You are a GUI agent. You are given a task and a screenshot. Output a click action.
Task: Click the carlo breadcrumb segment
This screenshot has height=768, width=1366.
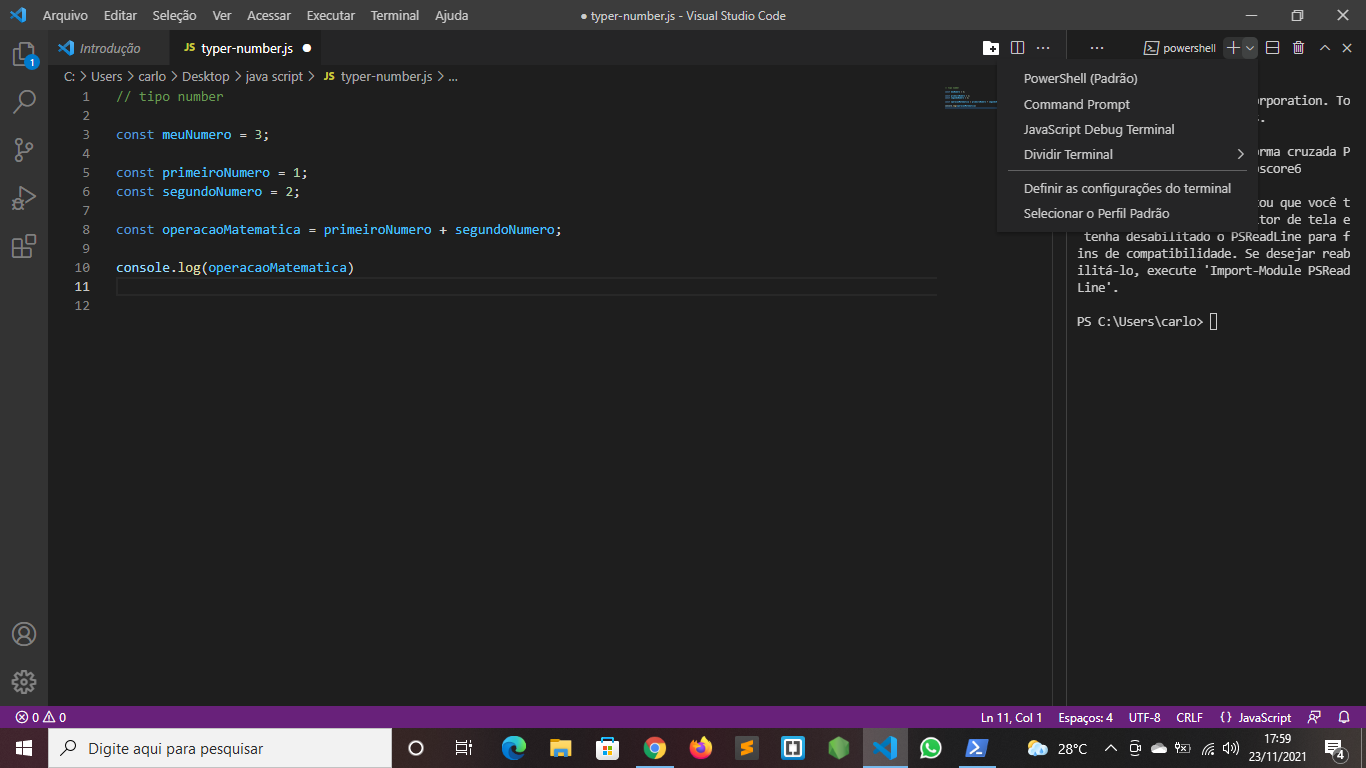coord(152,76)
